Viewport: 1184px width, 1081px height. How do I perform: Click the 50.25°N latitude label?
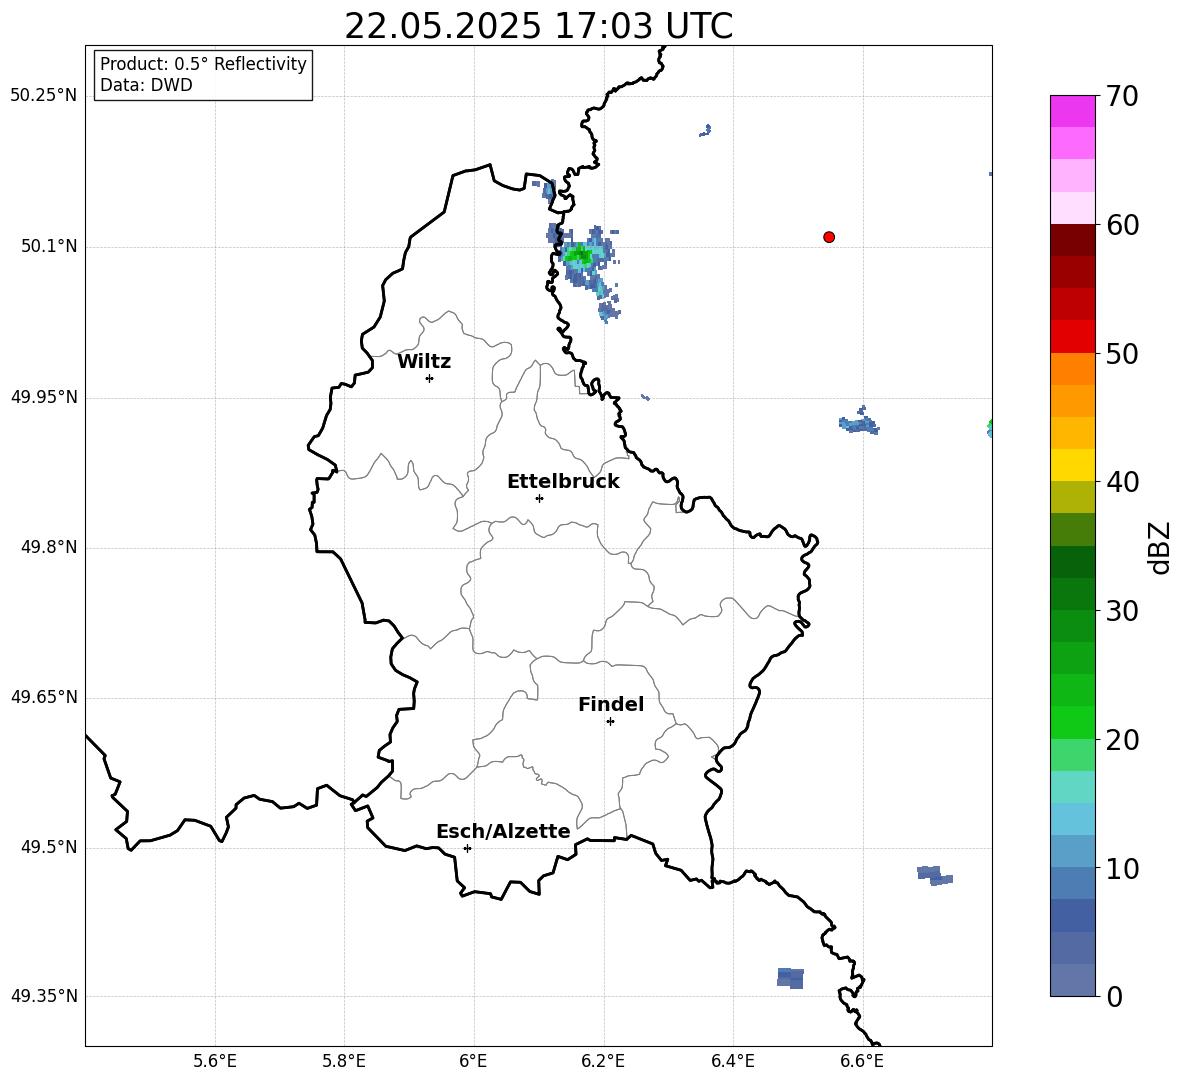tap(44, 96)
